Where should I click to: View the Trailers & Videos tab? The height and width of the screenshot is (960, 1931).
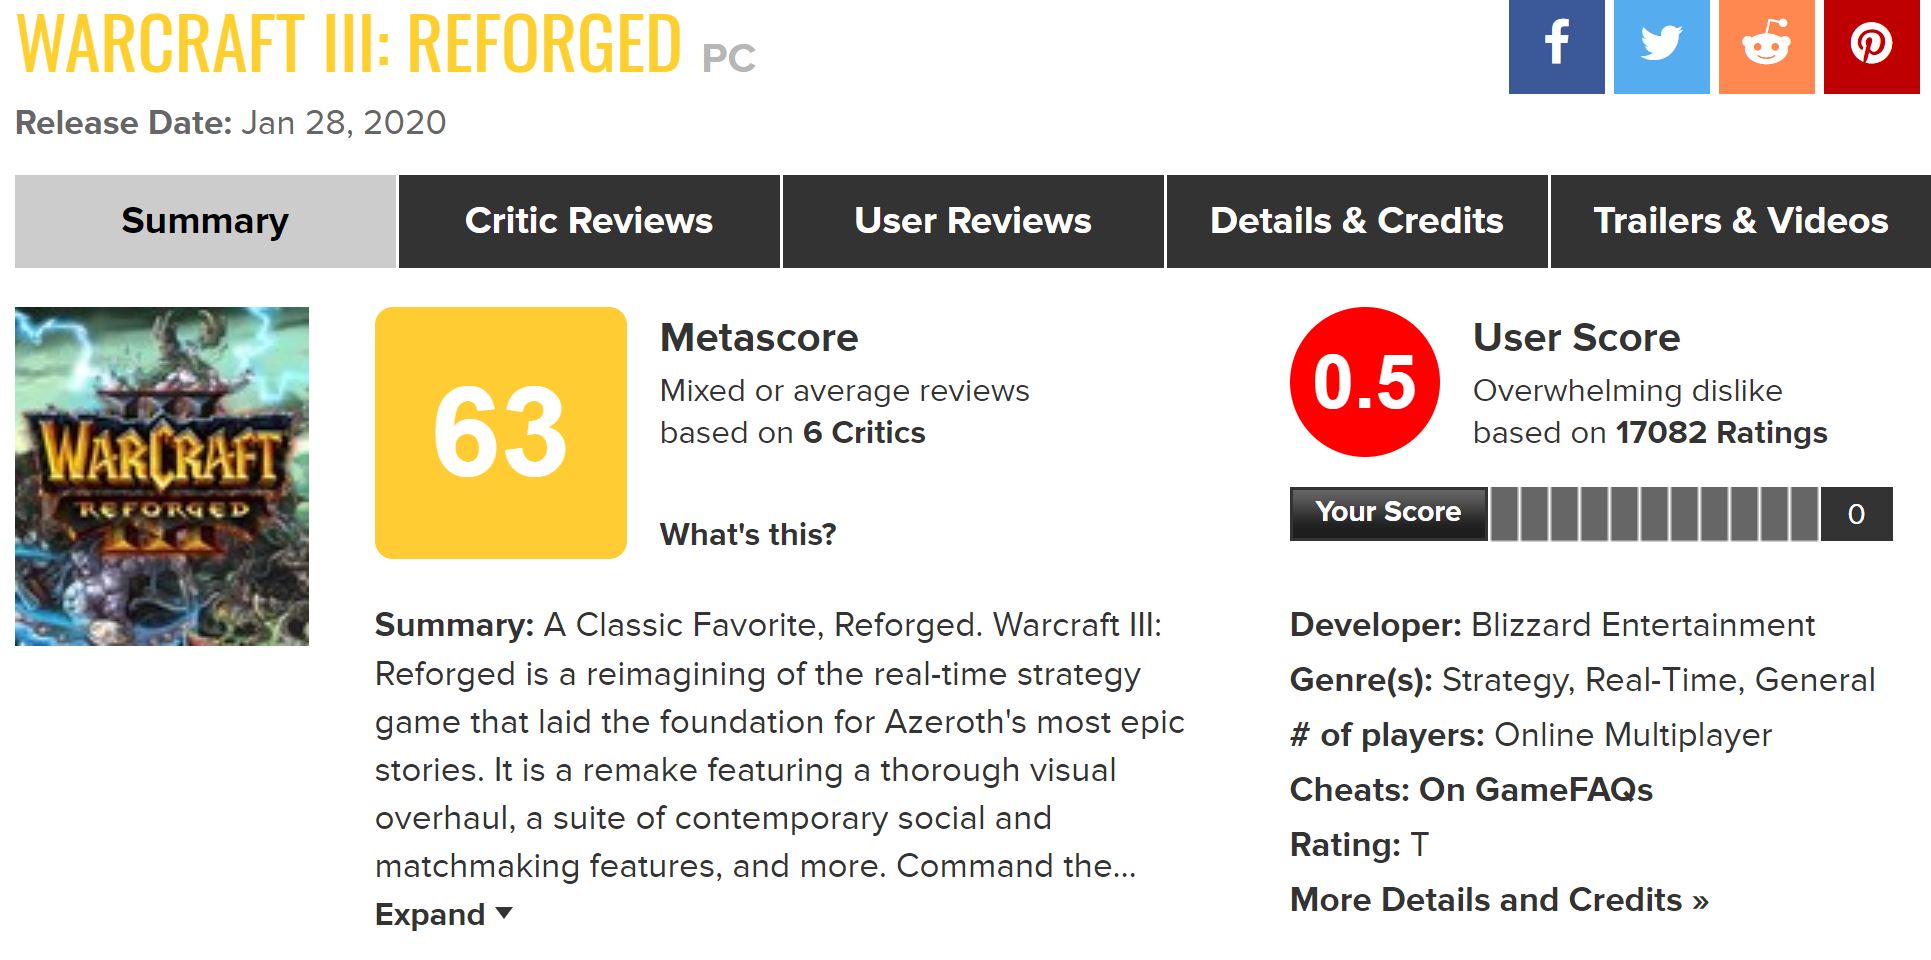1740,221
